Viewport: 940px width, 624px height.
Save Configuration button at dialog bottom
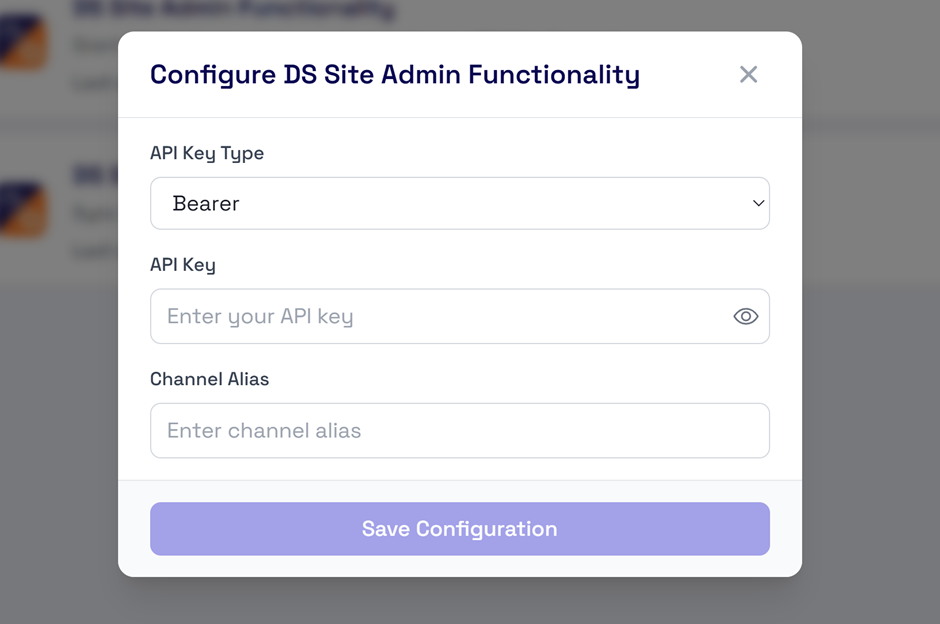tap(460, 529)
